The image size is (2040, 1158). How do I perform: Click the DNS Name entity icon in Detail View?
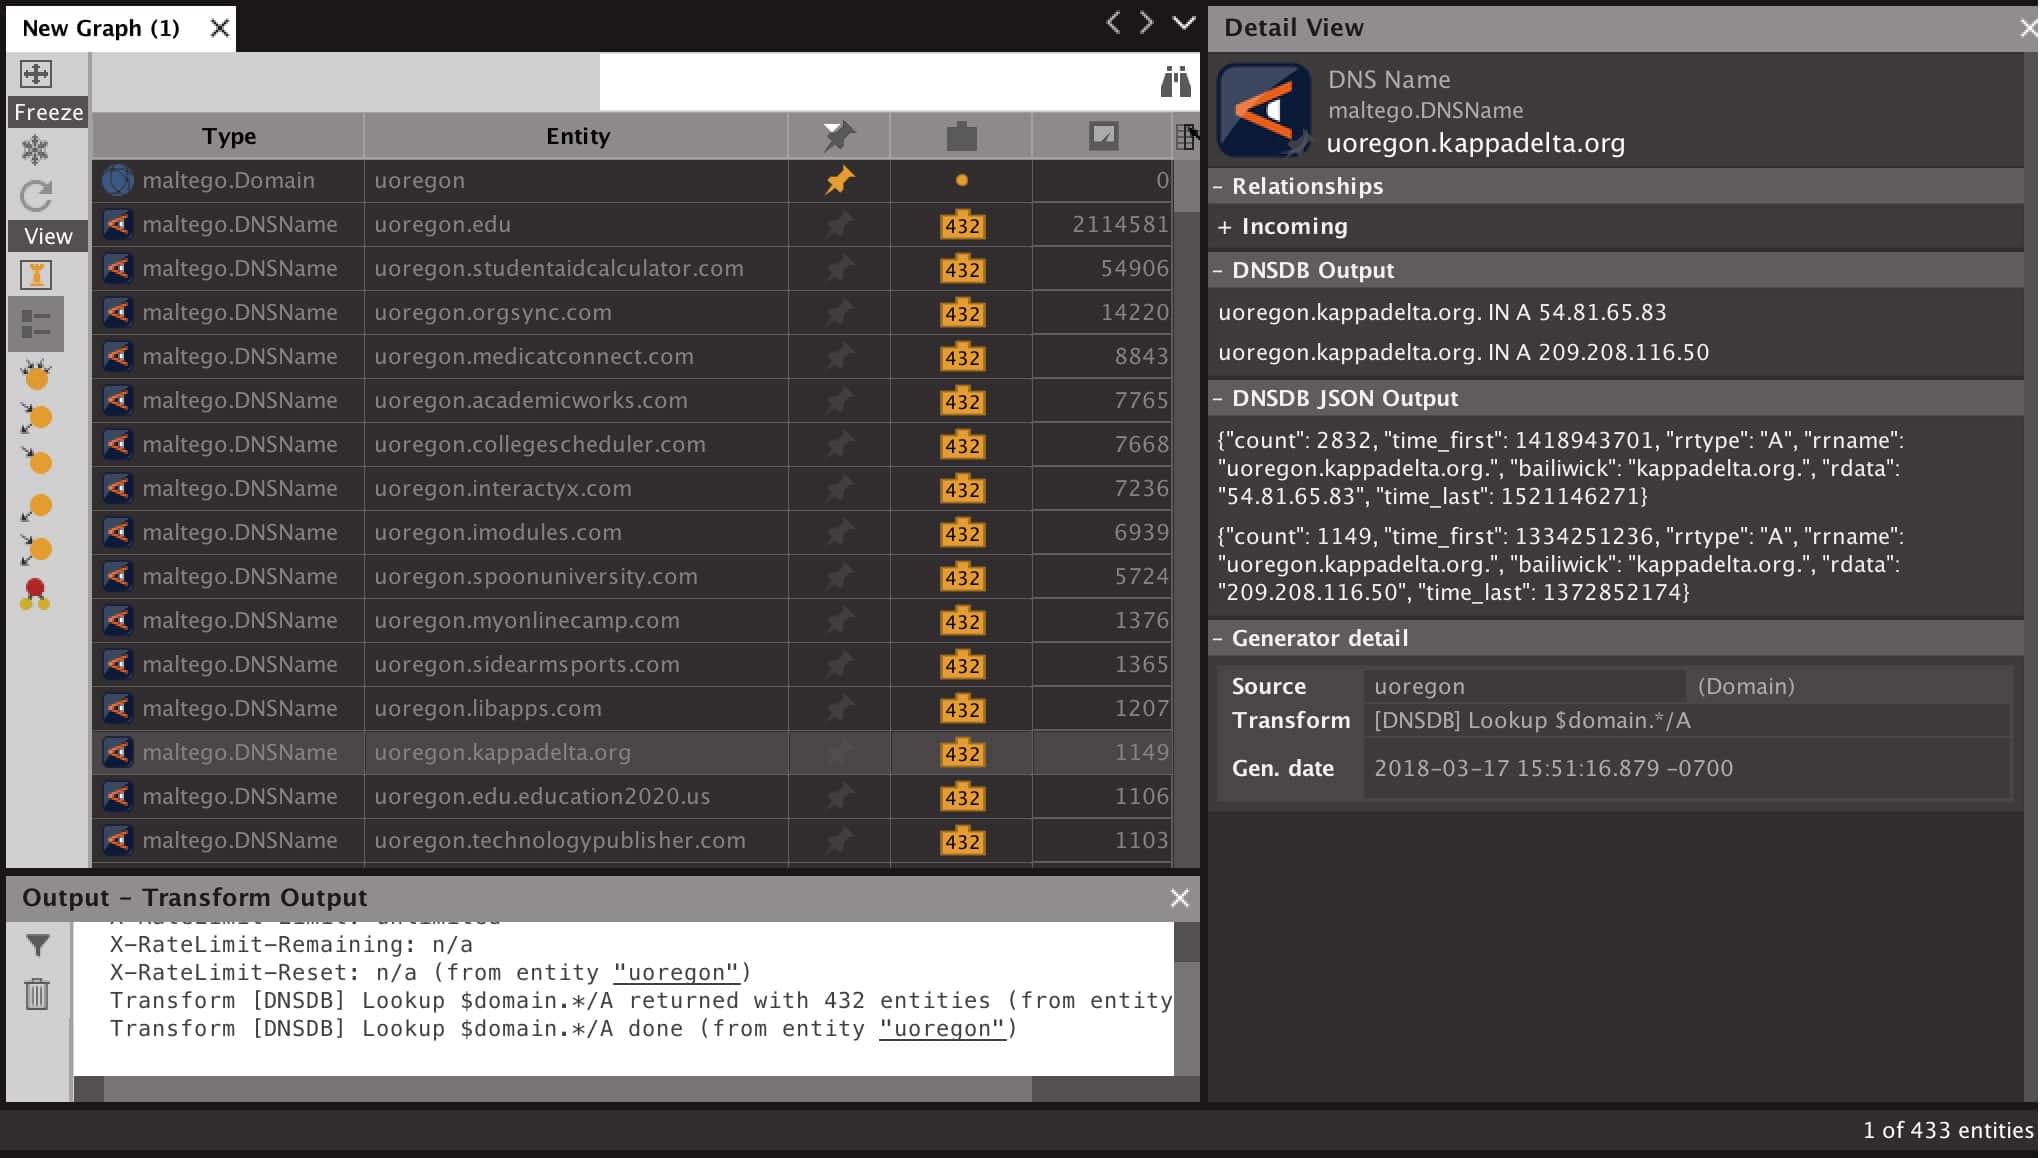coord(1264,111)
